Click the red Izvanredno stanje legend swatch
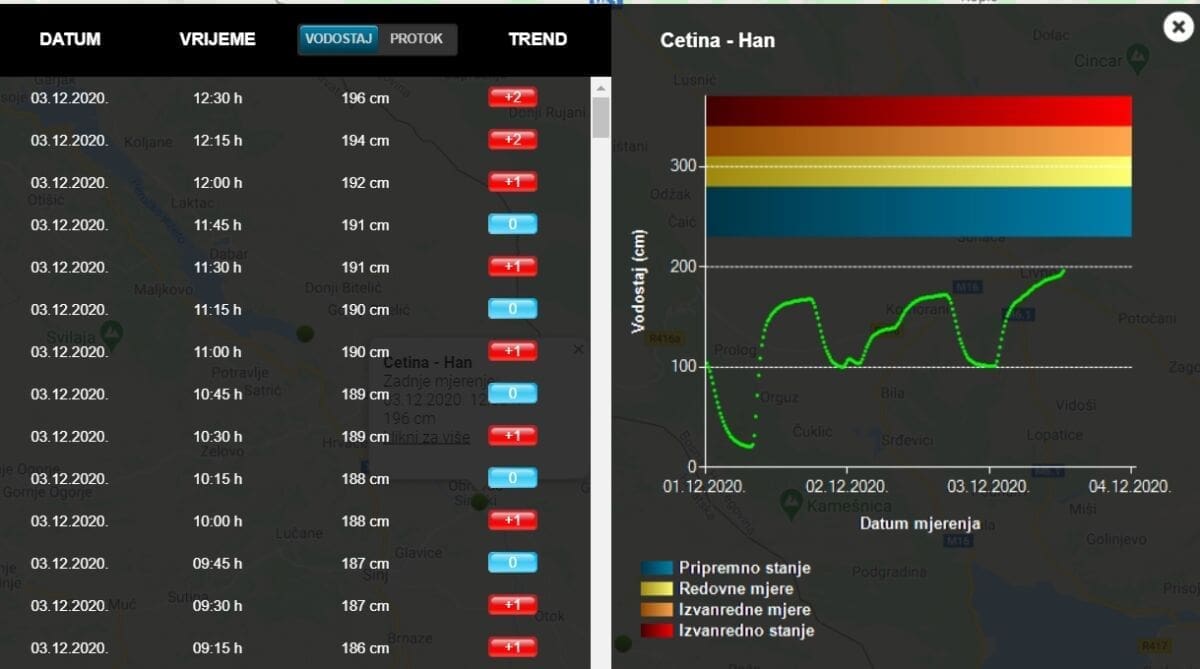The image size is (1200, 669). (657, 631)
